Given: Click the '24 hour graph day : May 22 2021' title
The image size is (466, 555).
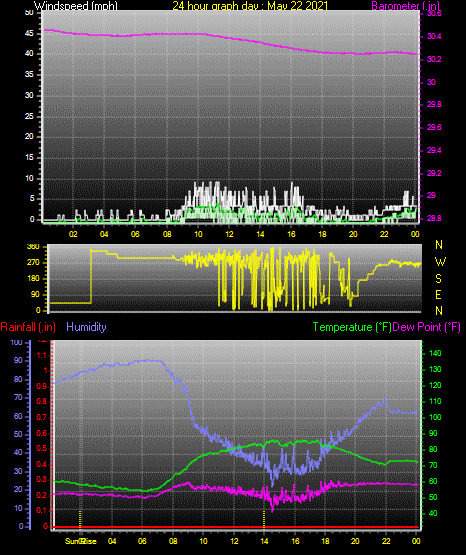Looking at the screenshot, I should (250, 6).
